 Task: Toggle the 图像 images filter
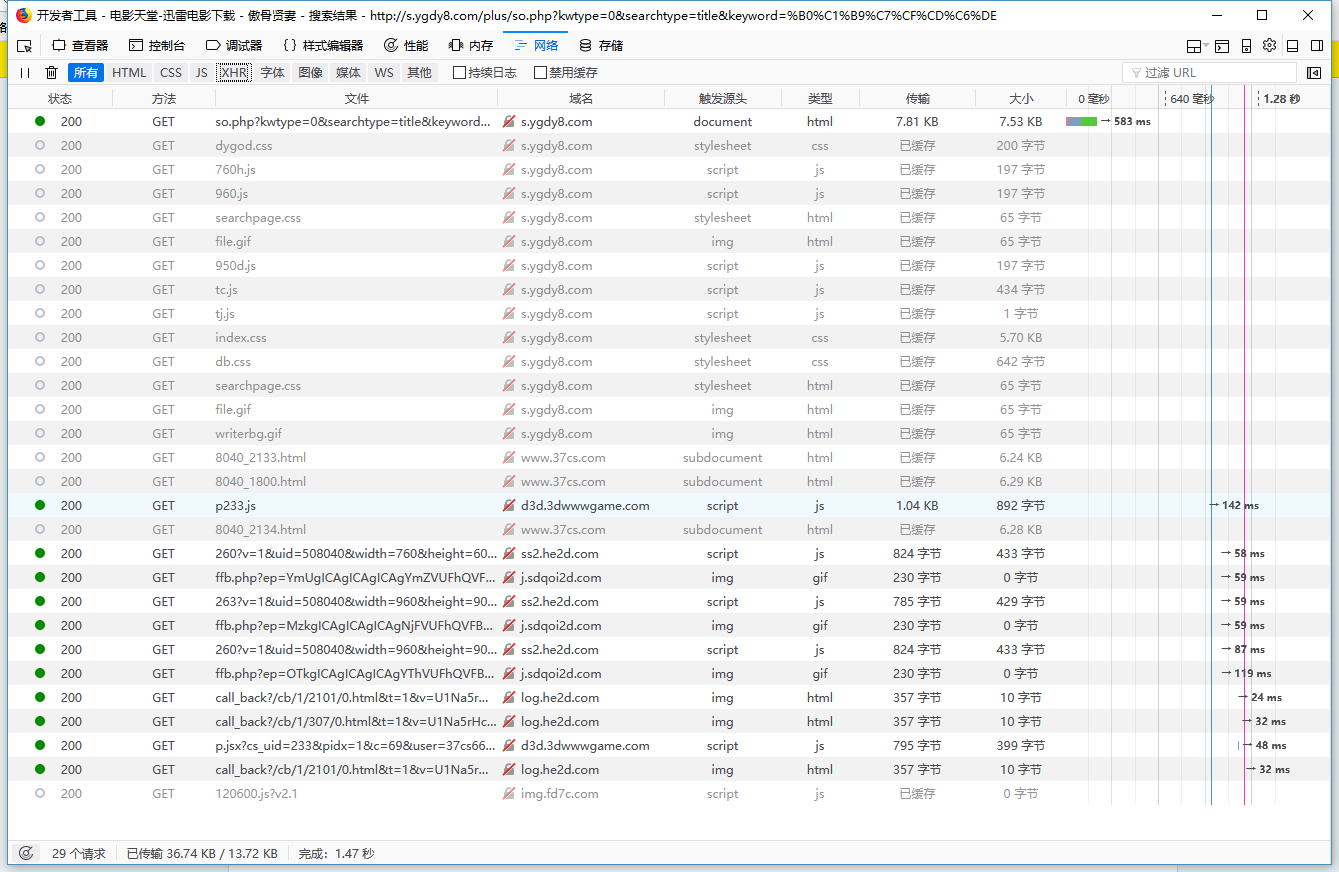click(310, 73)
